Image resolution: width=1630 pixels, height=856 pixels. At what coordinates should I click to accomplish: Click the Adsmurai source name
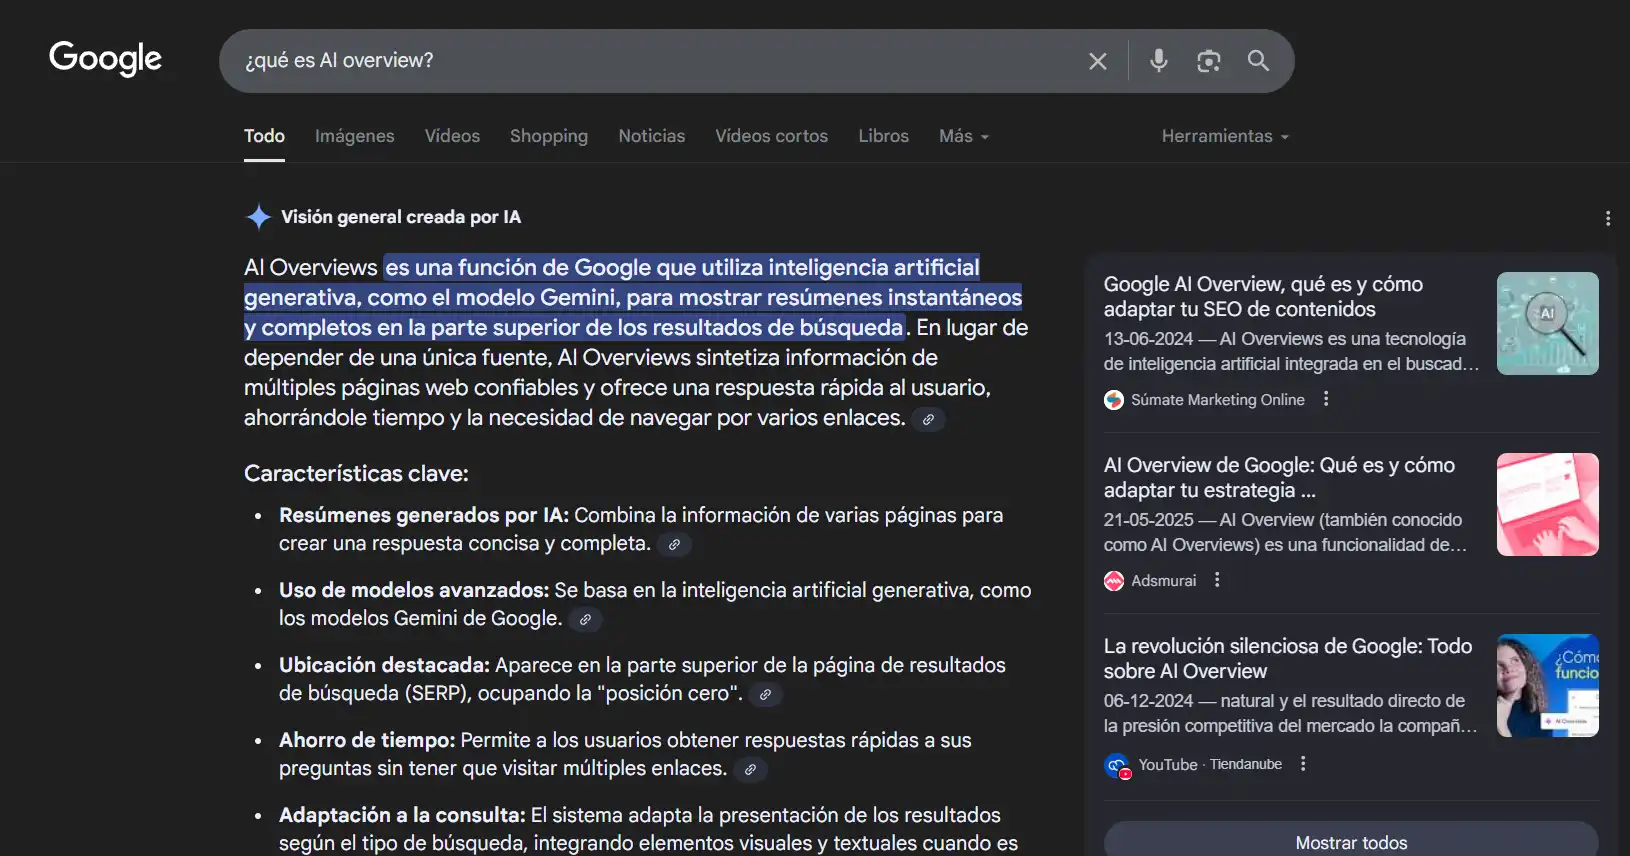(1163, 581)
